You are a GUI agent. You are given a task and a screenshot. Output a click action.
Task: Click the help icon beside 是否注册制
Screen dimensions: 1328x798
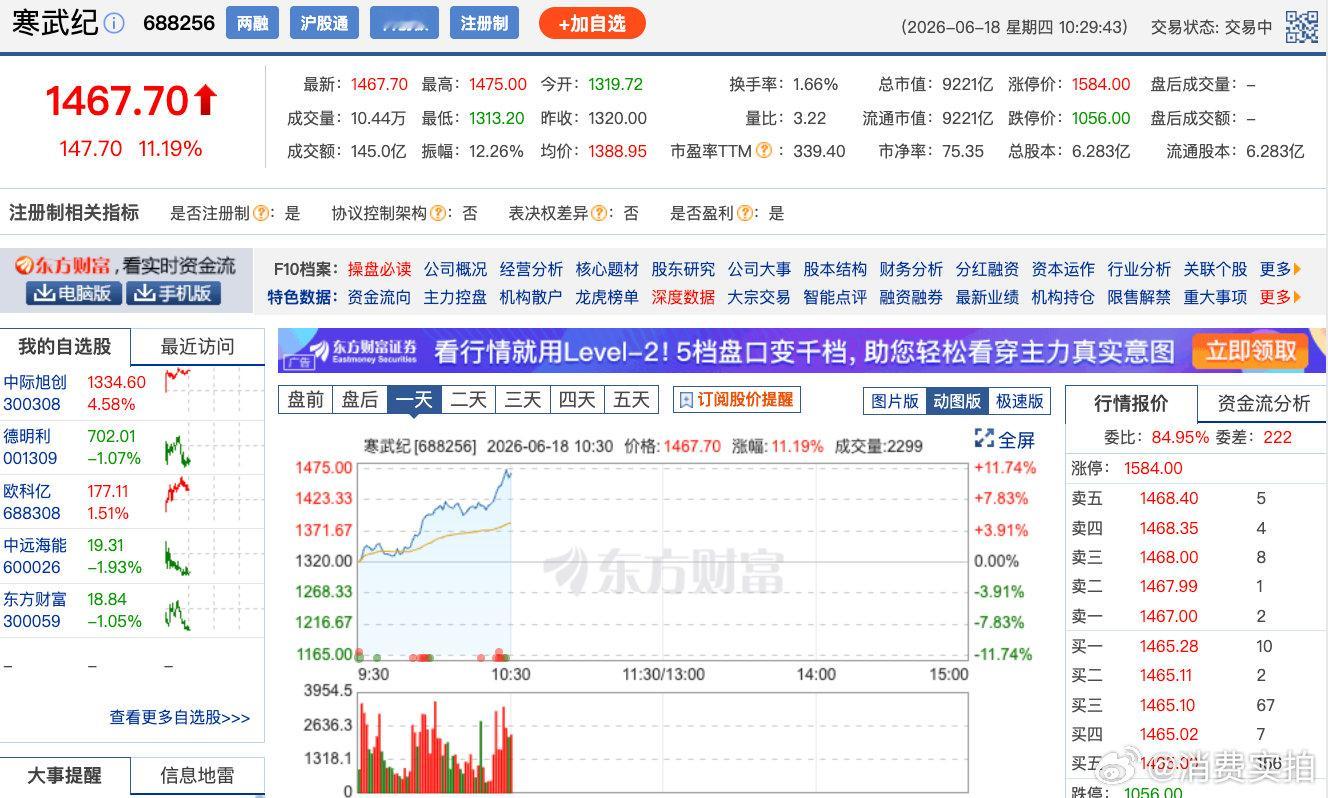pyautogui.click(x=262, y=213)
